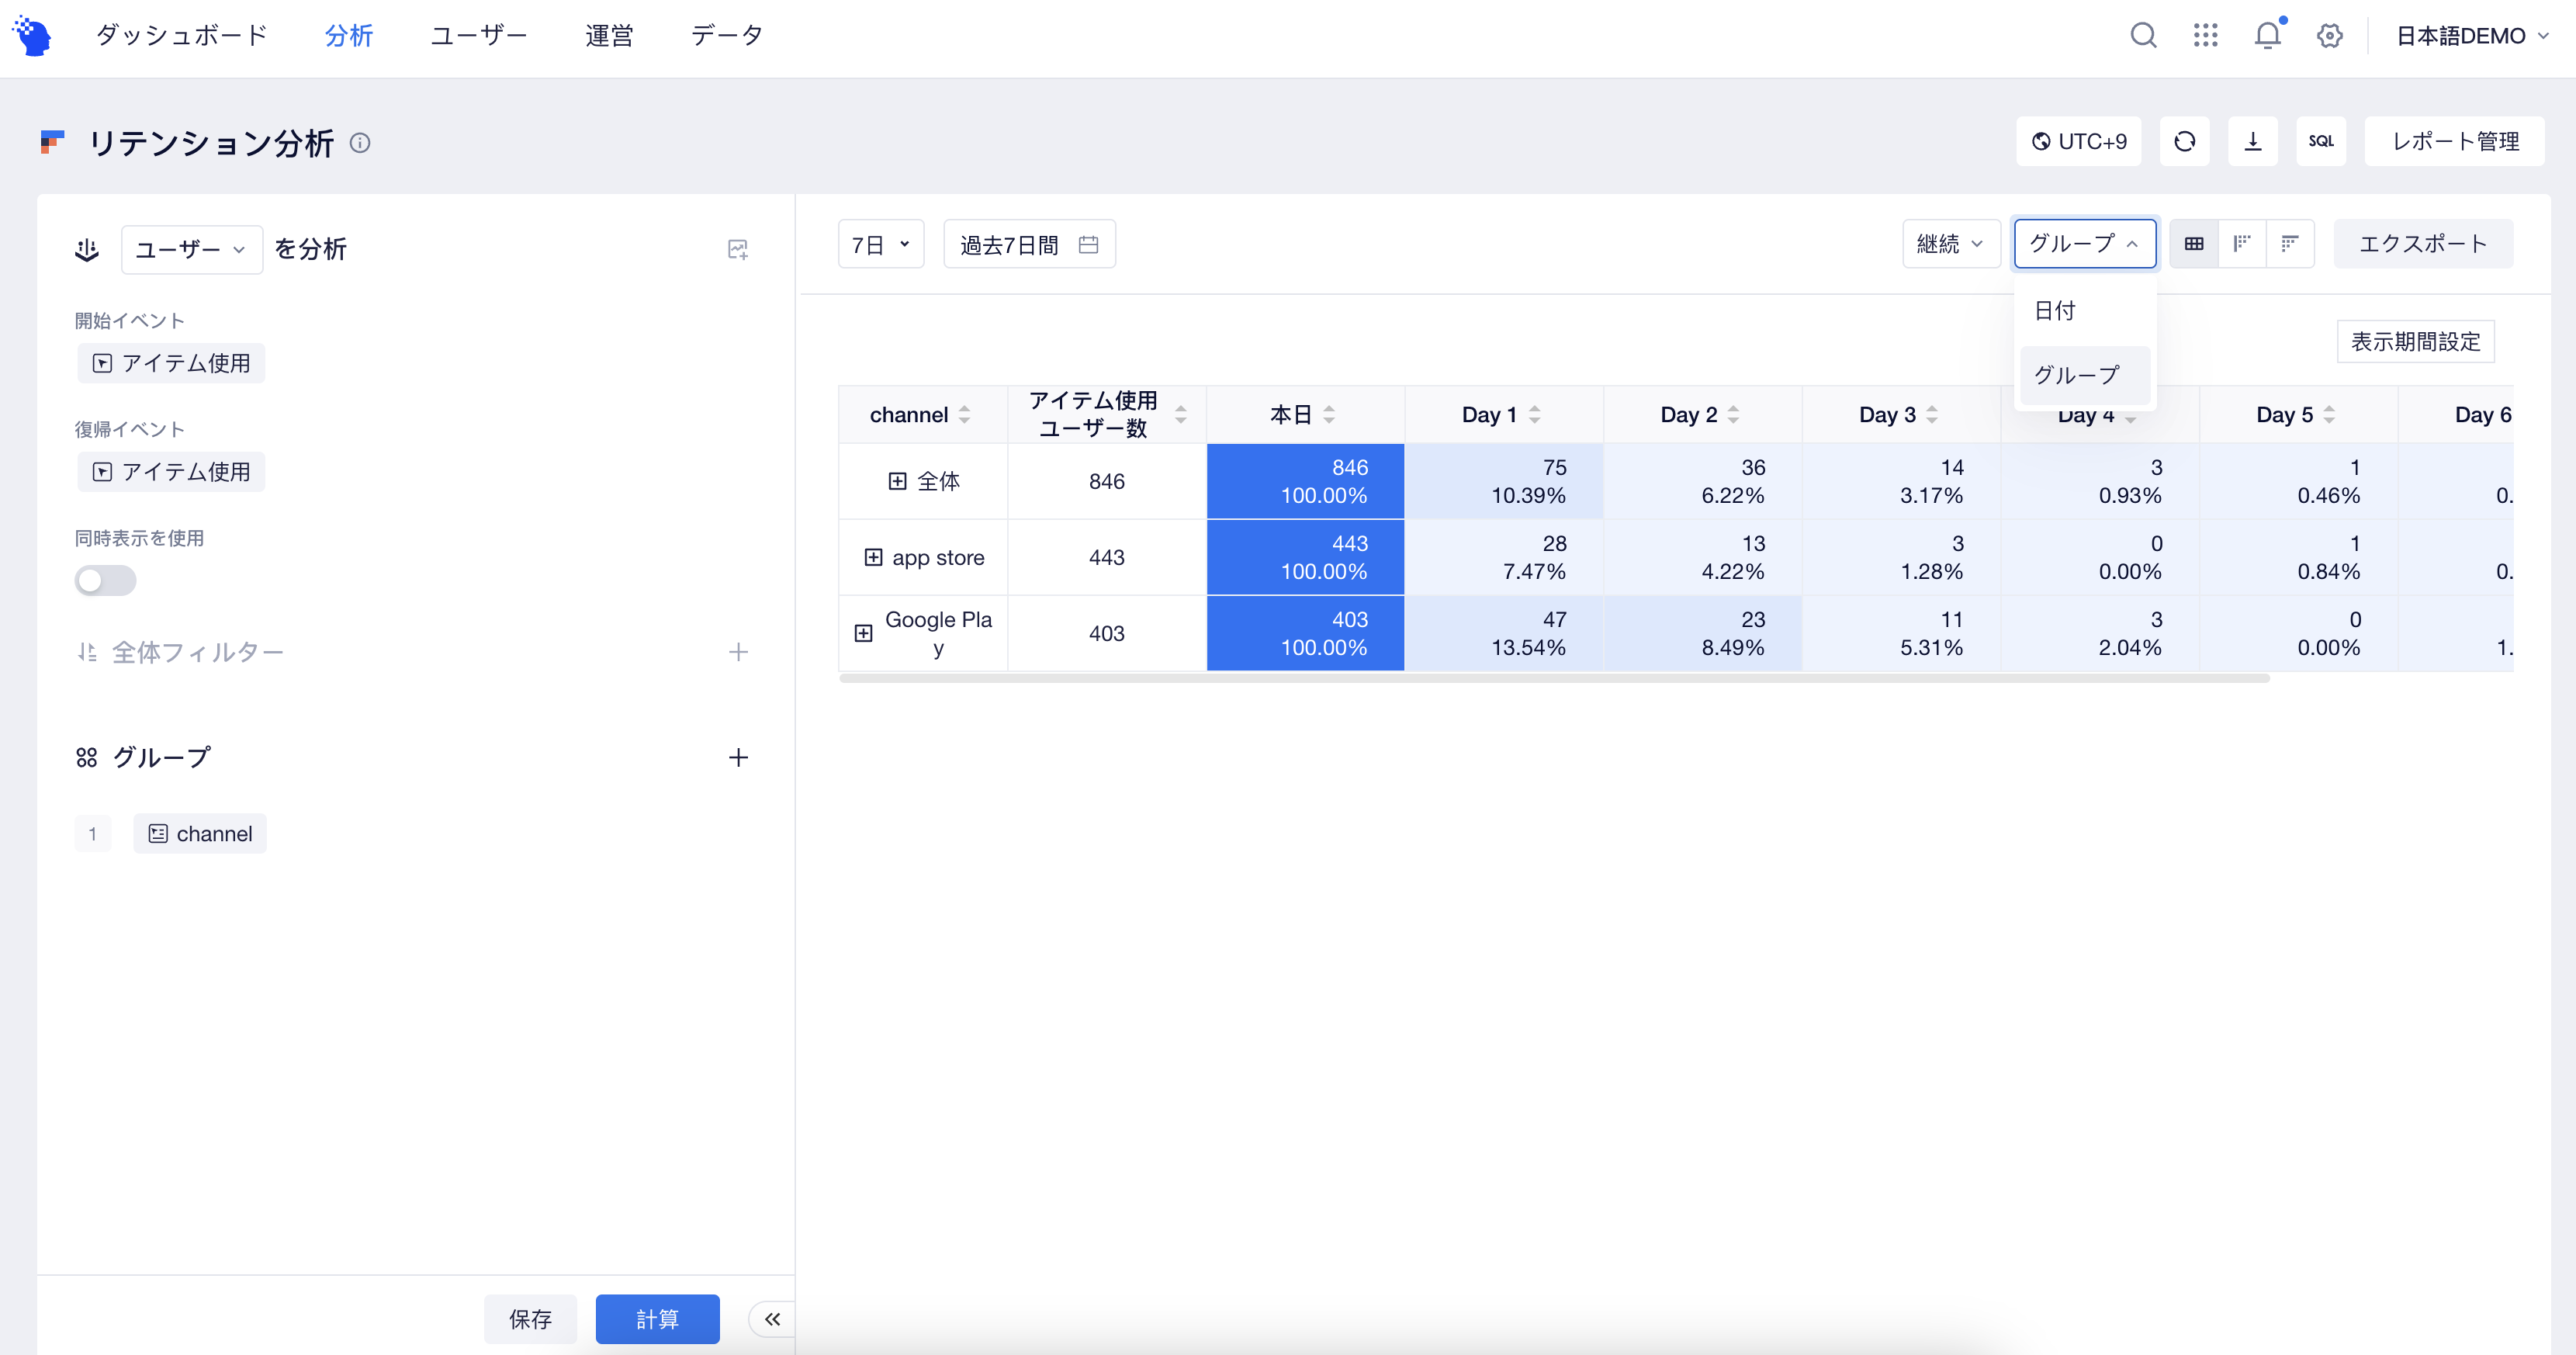Sort by 本日 column arrows
2576x1355 pixels.
[1329, 415]
